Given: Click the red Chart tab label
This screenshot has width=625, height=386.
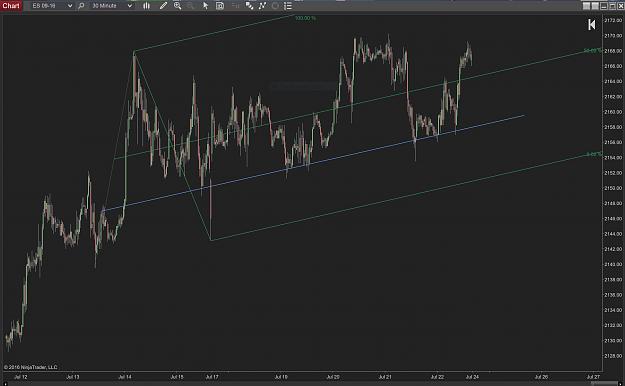Looking at the screenshot, I should tap(11, 6).
